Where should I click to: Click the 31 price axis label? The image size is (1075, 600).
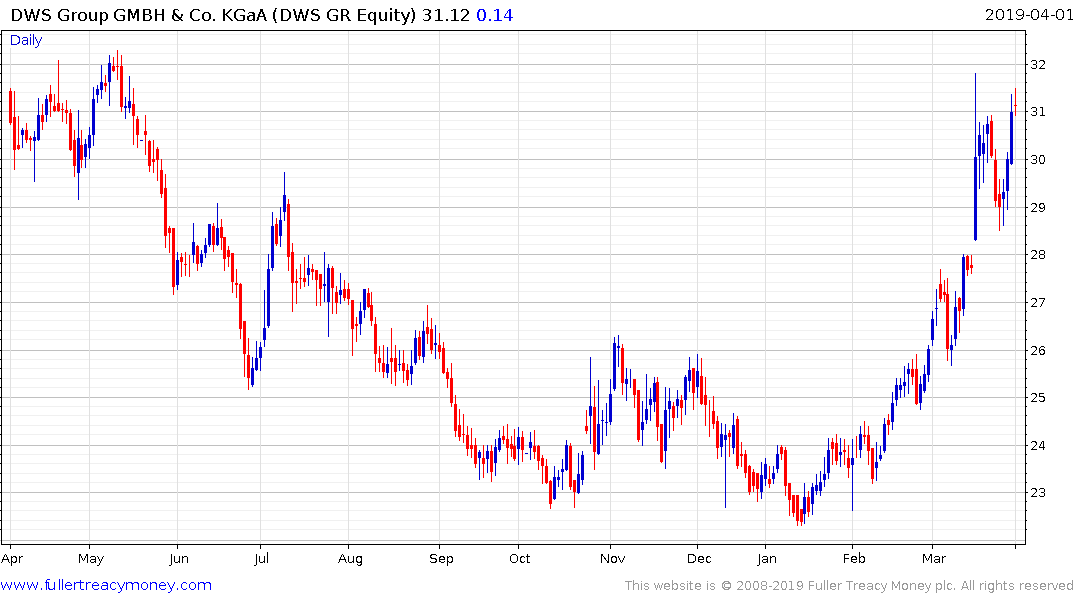point(1038,112)
